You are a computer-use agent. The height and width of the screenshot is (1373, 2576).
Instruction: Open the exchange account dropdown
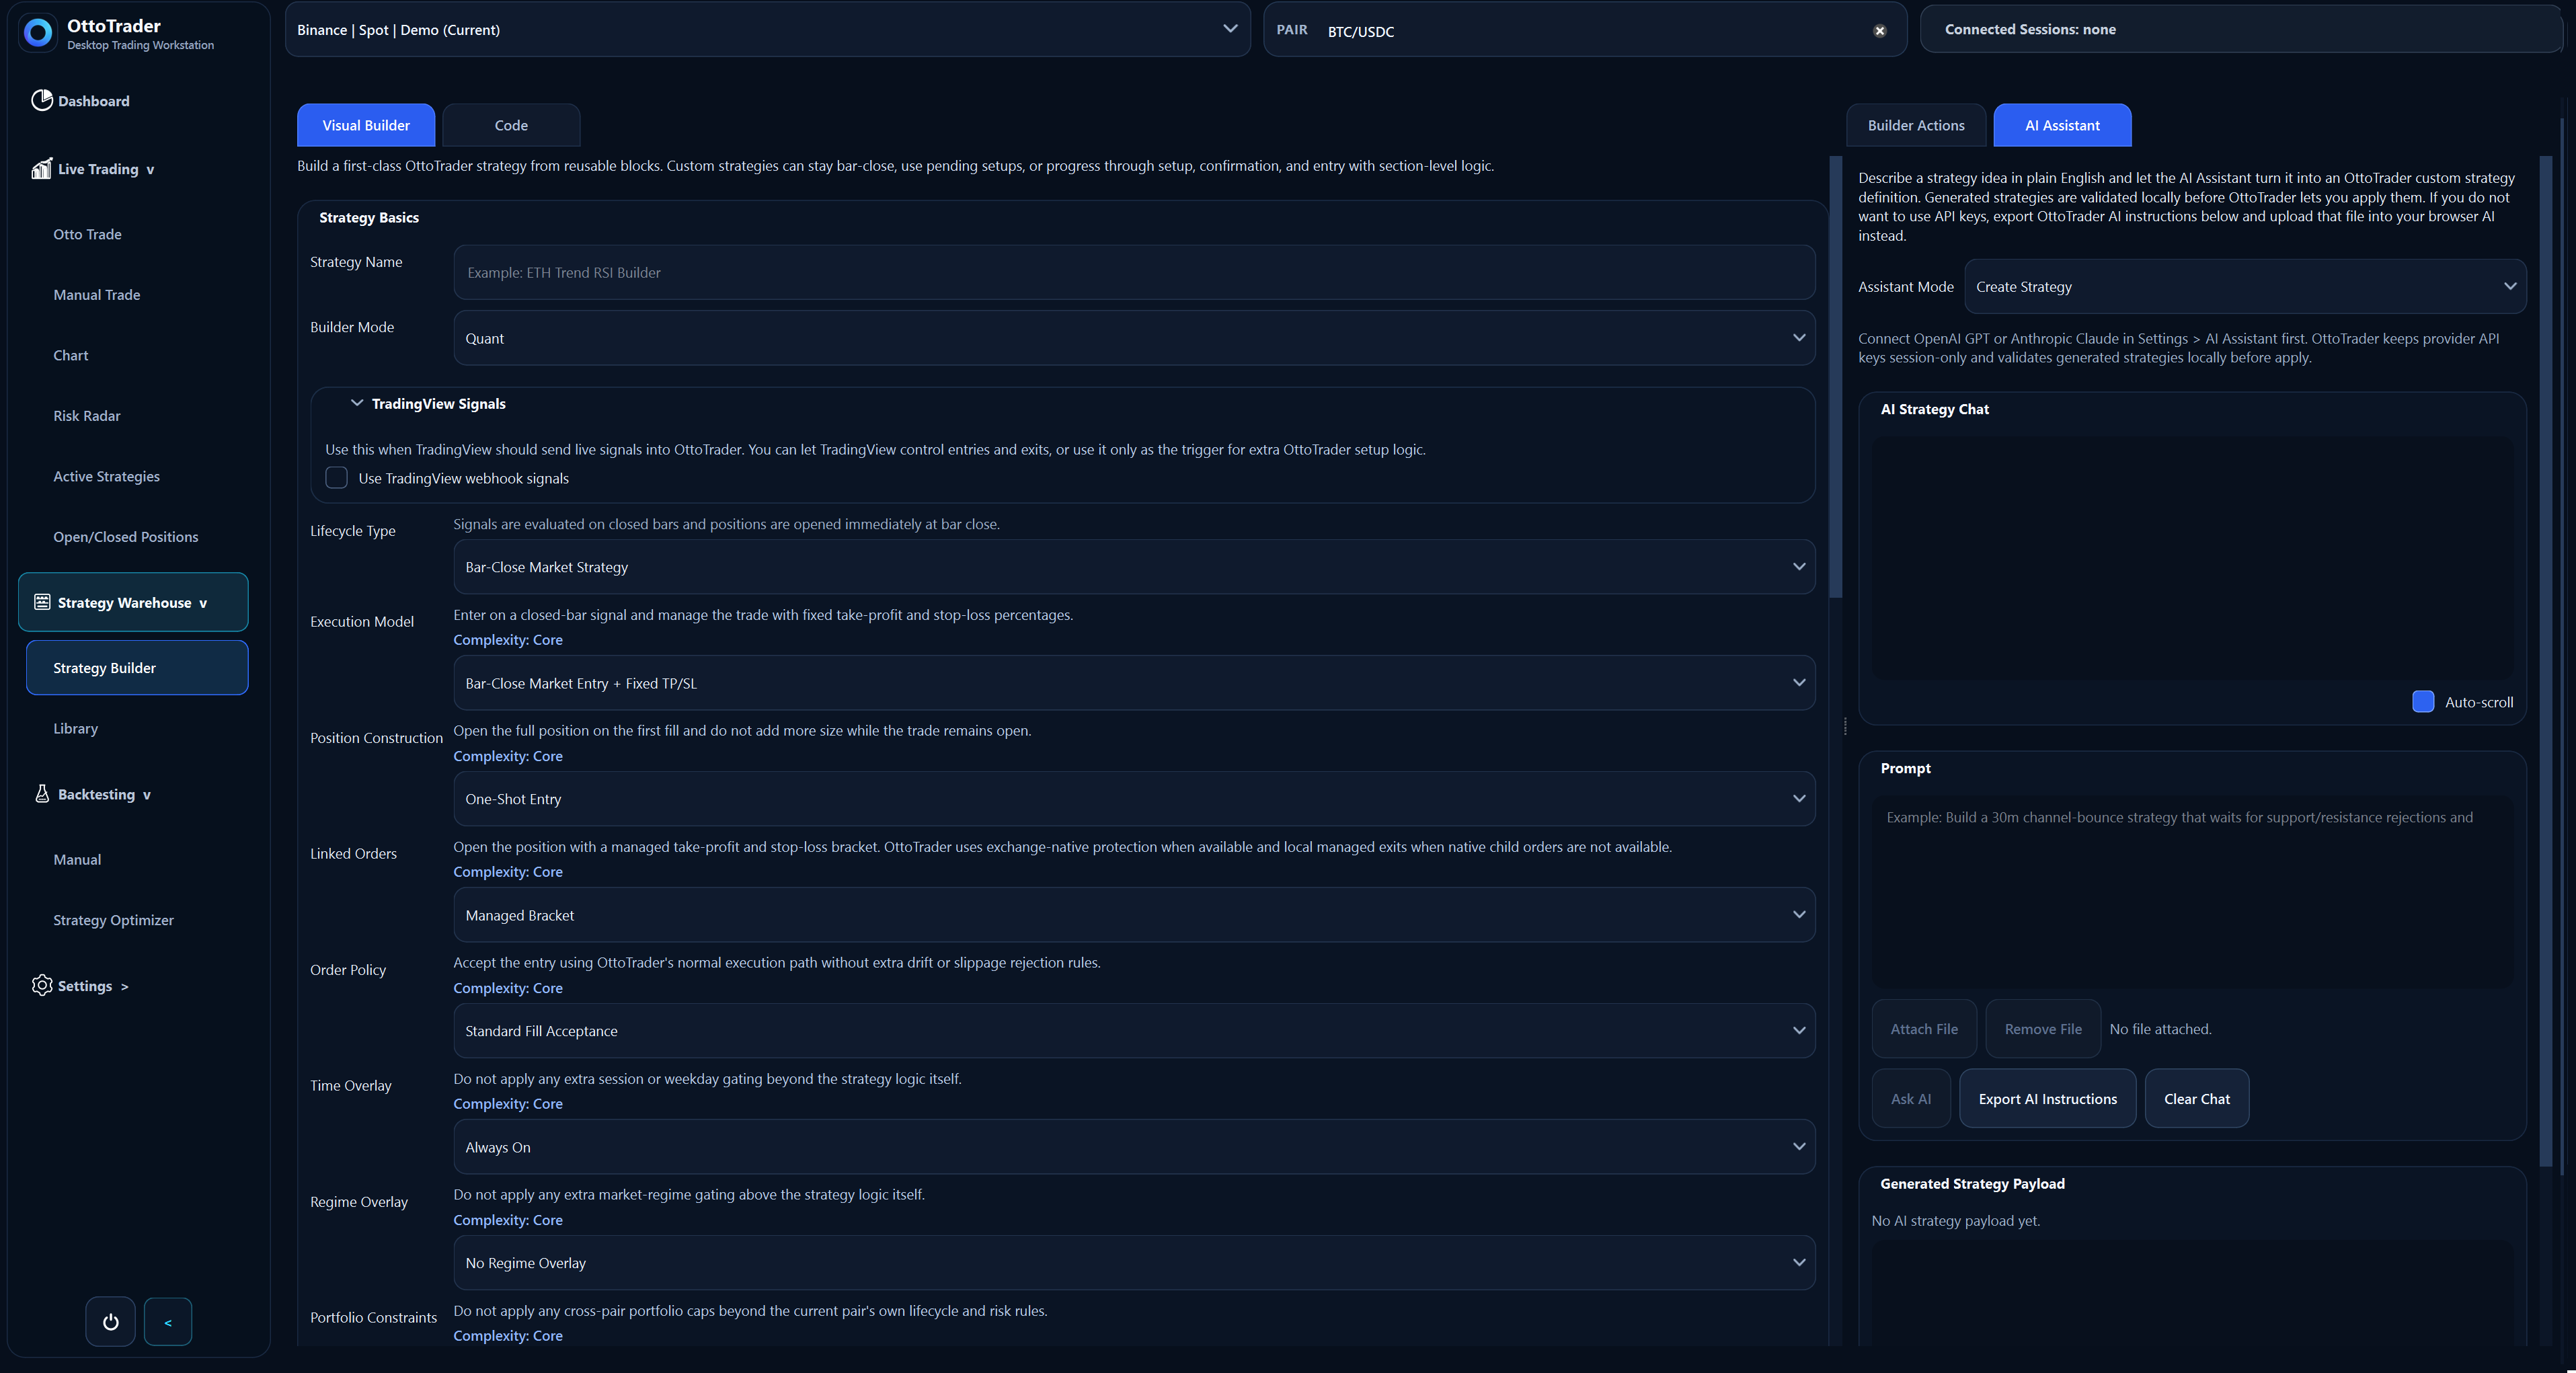pos(767,30)
